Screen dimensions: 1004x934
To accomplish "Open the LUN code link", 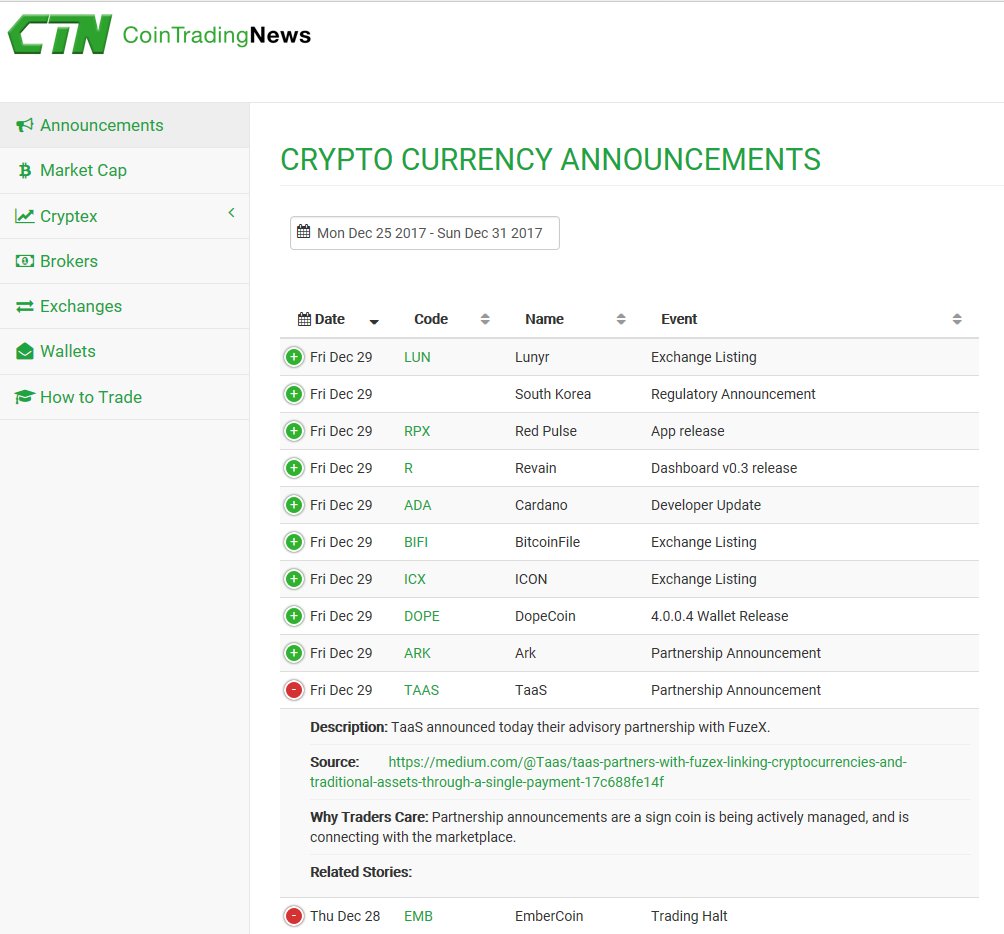I will (417, 357).
